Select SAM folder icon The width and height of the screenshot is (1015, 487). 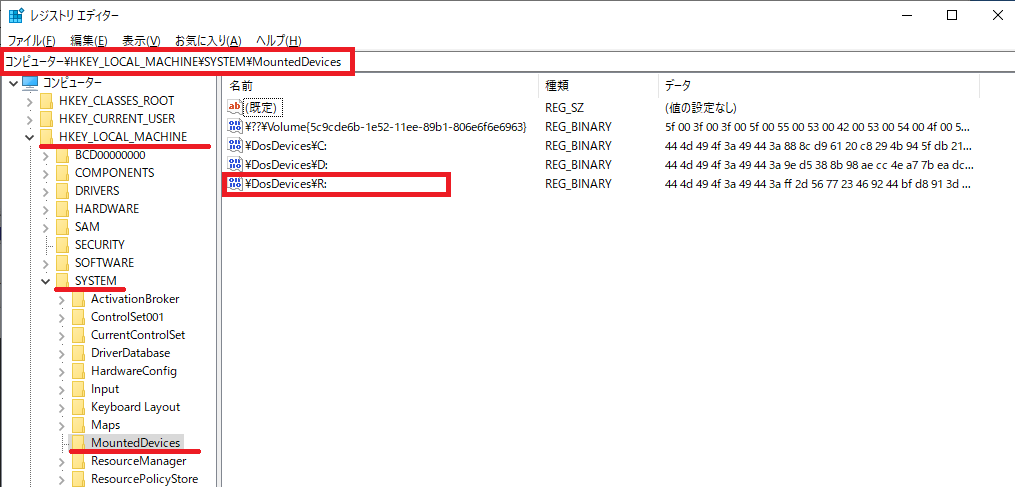[63, 227]
